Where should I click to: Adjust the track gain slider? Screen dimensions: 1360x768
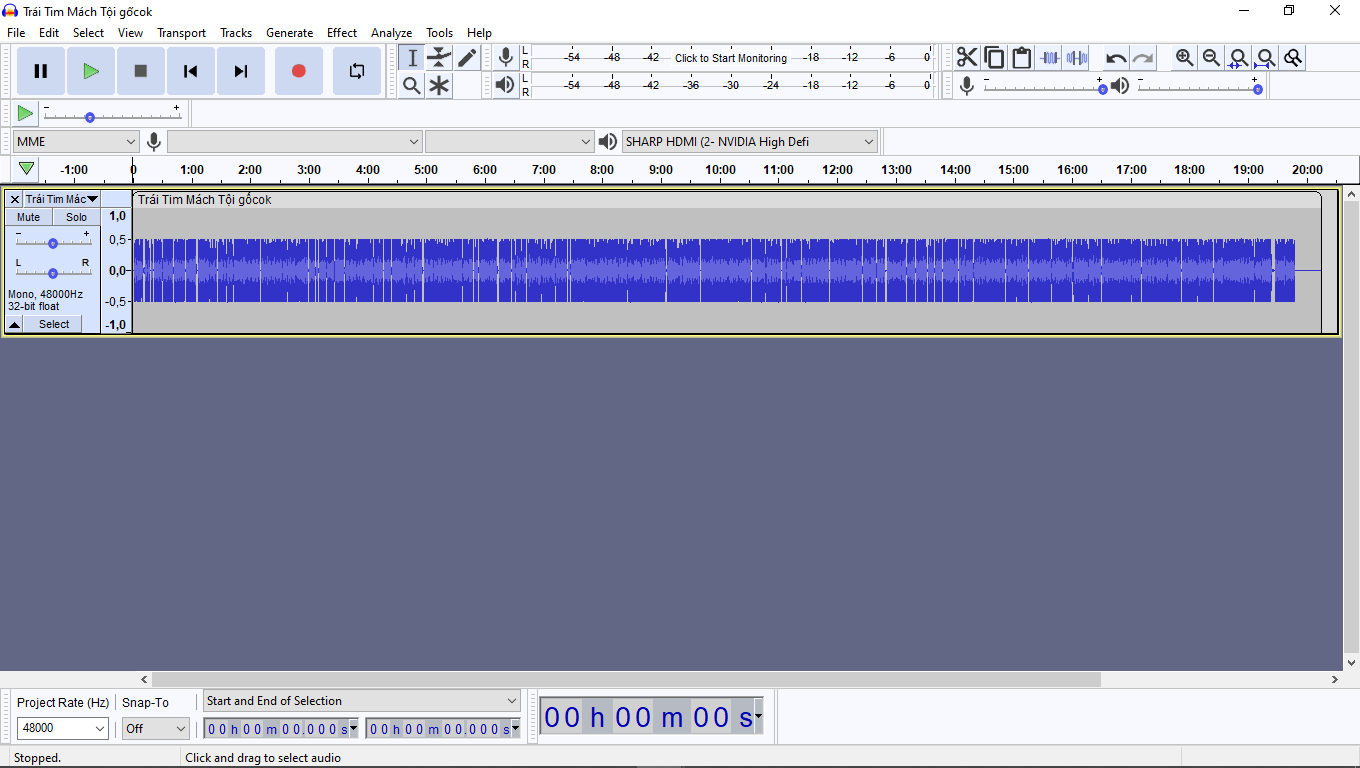point(53,242)
